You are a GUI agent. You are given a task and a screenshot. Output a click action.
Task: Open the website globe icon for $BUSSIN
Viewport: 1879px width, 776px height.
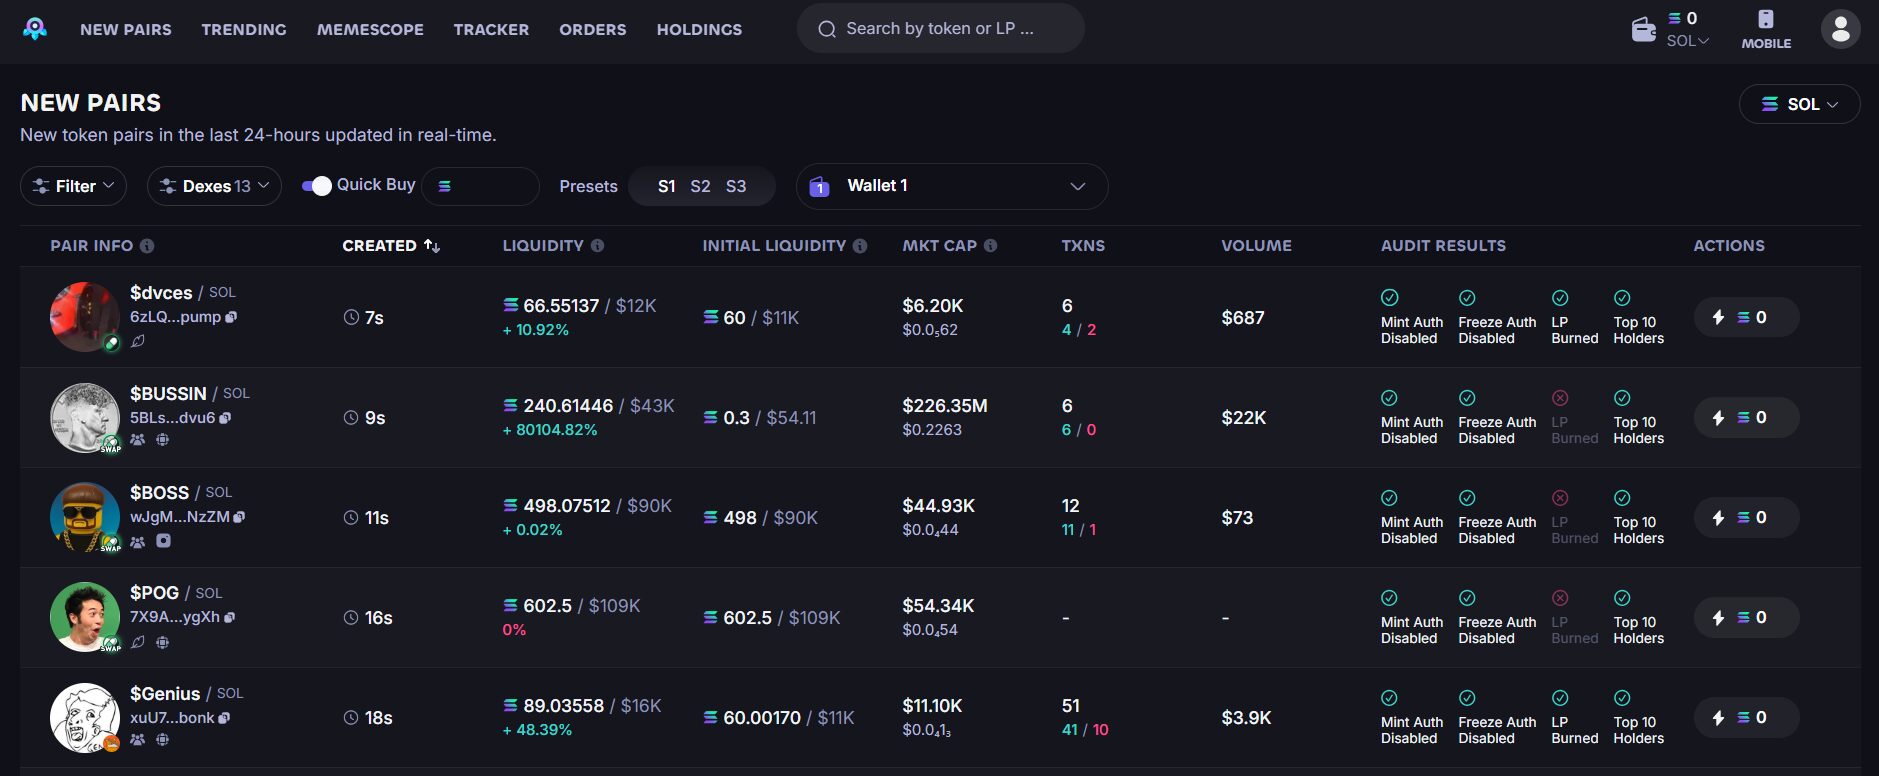(x=162, y=440)
